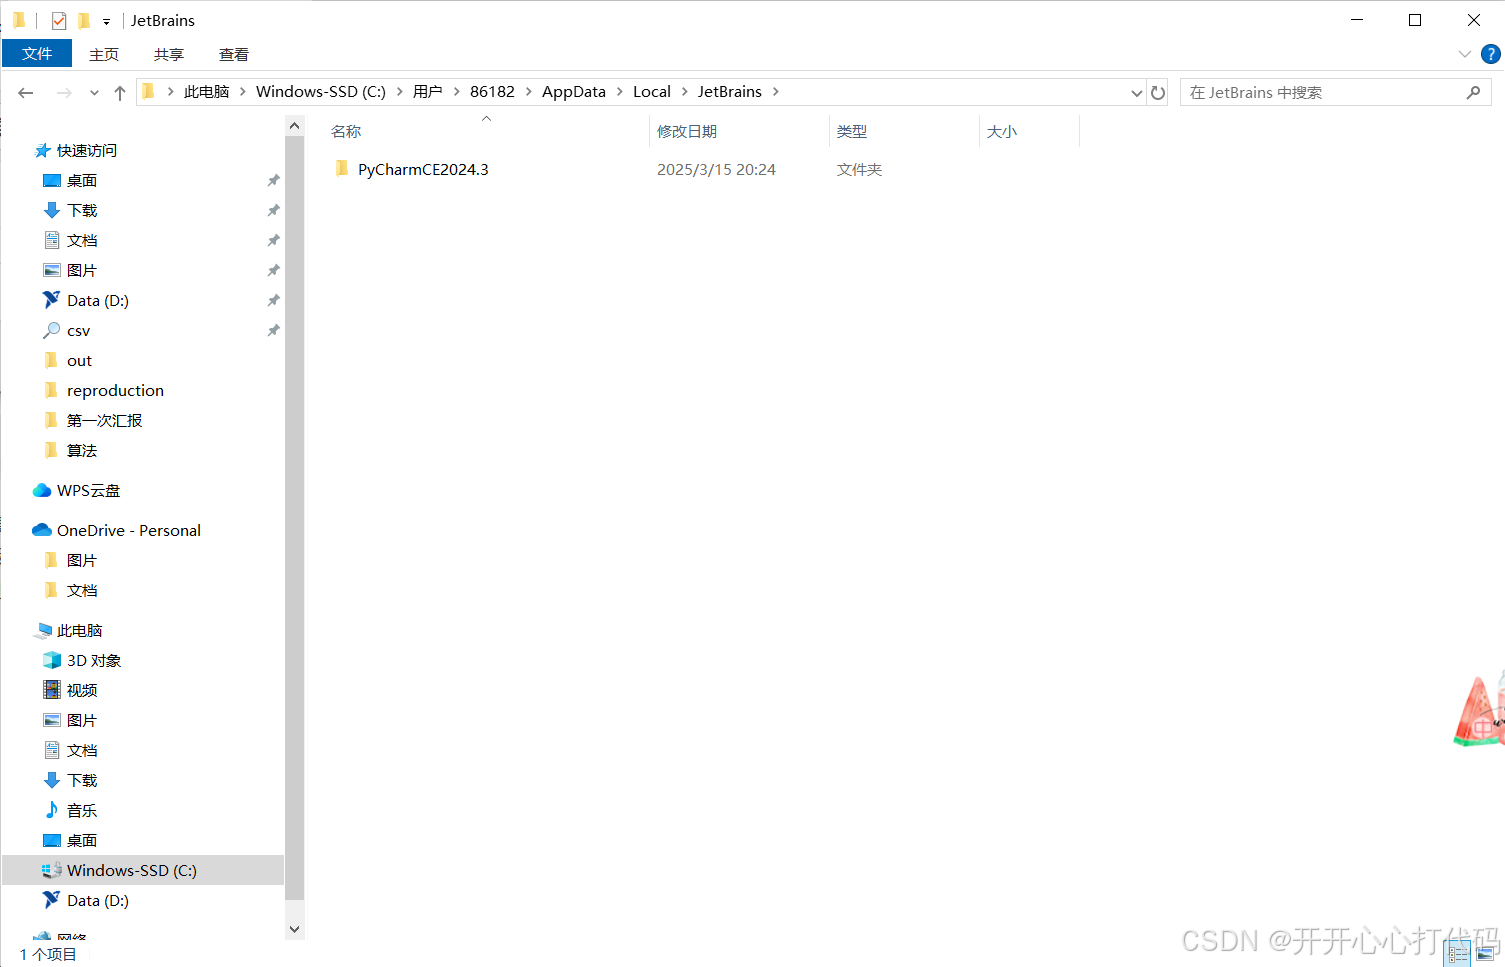Open the 第一次汇报 folder in sidebar
Image resolution: width=1505 pixels, height=967 pixels.
(104, 421)
